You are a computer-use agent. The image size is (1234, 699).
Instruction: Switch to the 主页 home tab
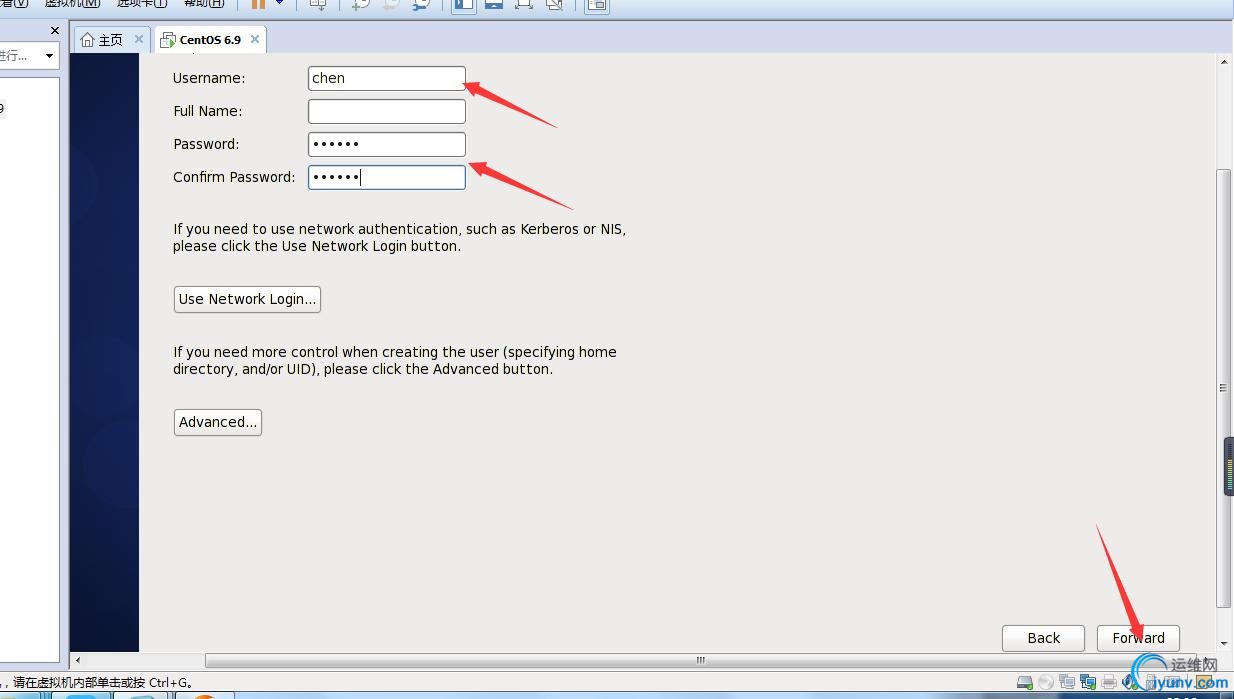click(x=110, y=40)
